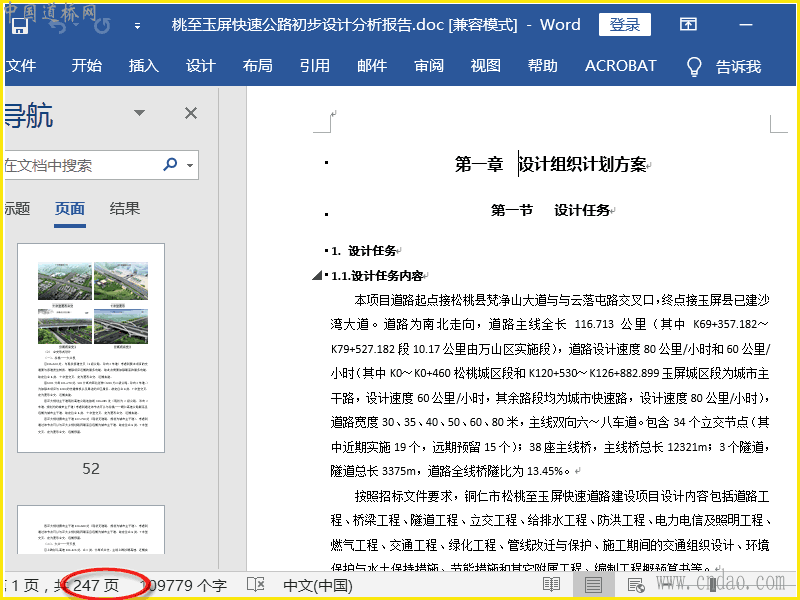Switch to the 结果 tab in navigation pane

point(125,208)
